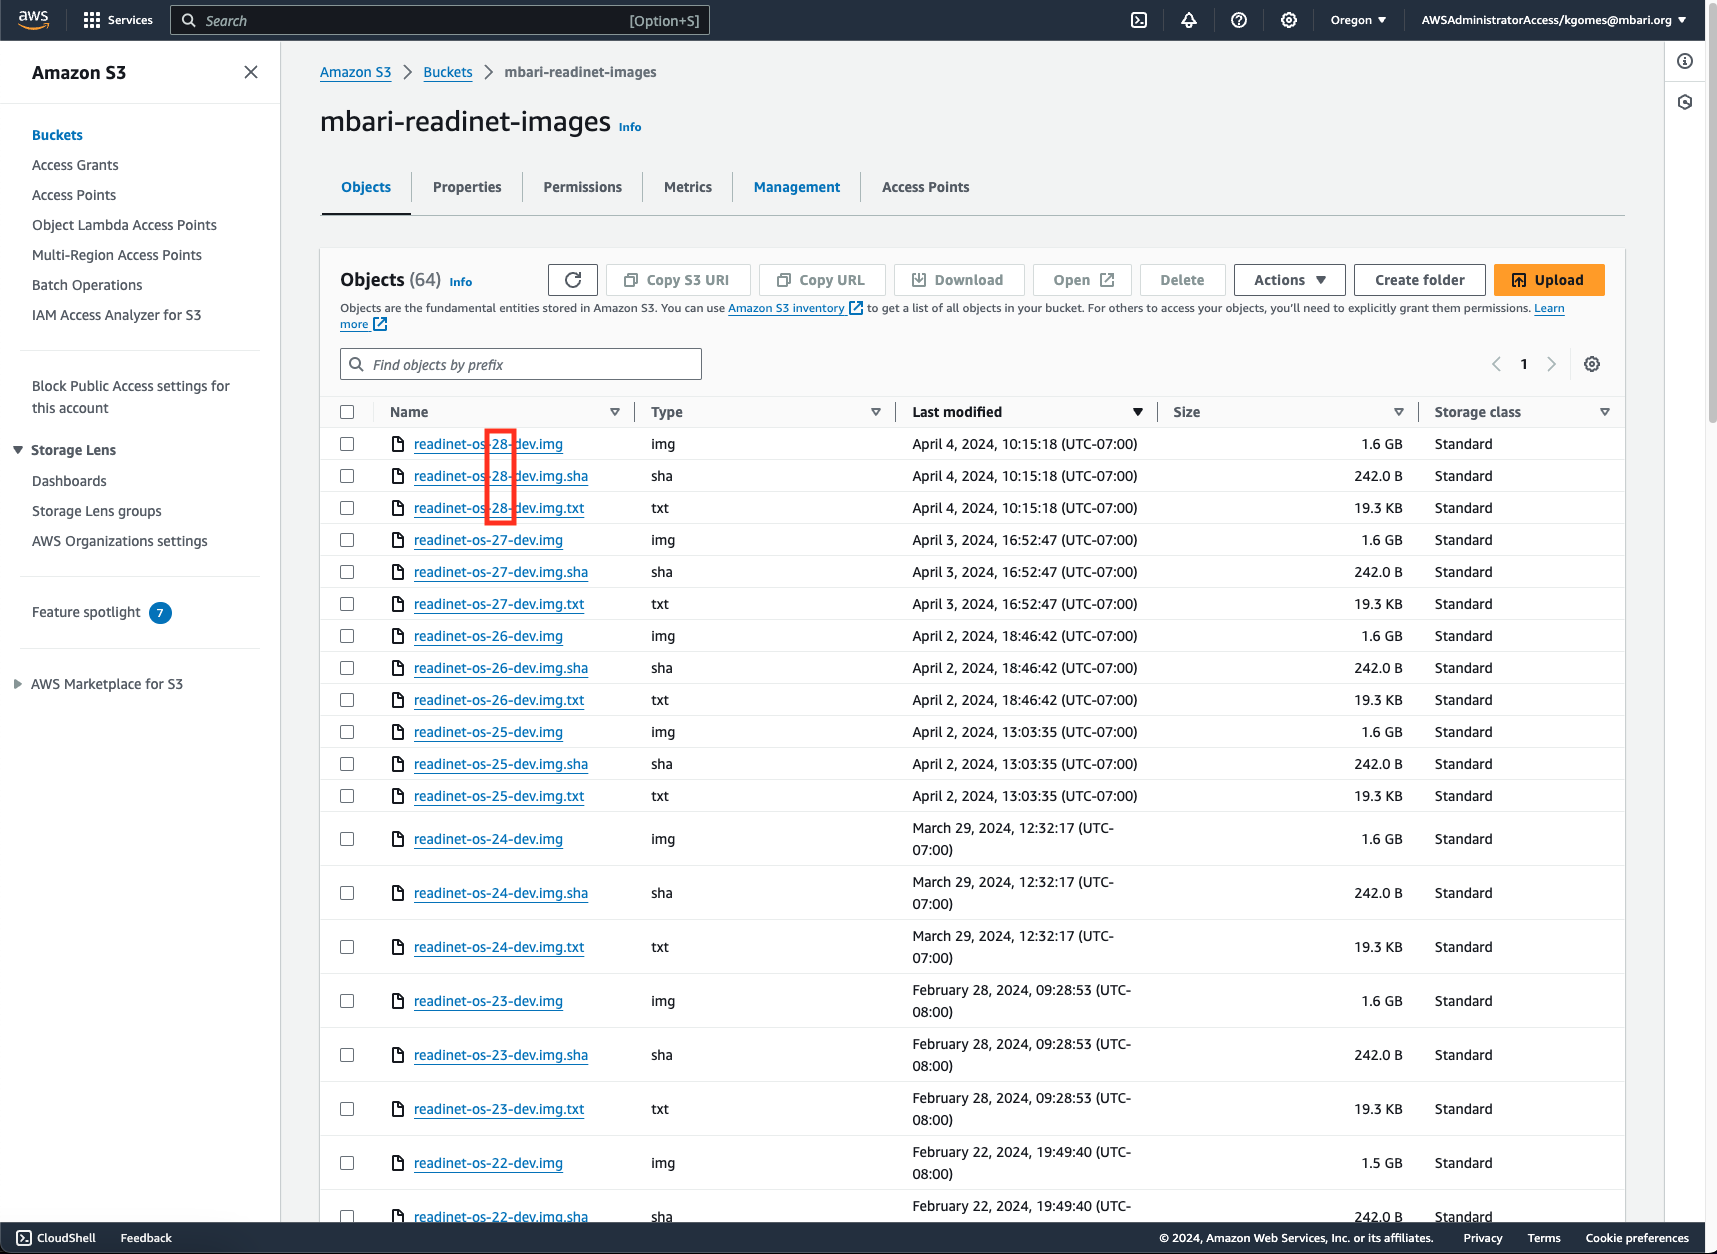Select checkbox for readinet-os-23-dev.img
The height and width of the screenshot is (1254, 1717).
pos(347,1001)
